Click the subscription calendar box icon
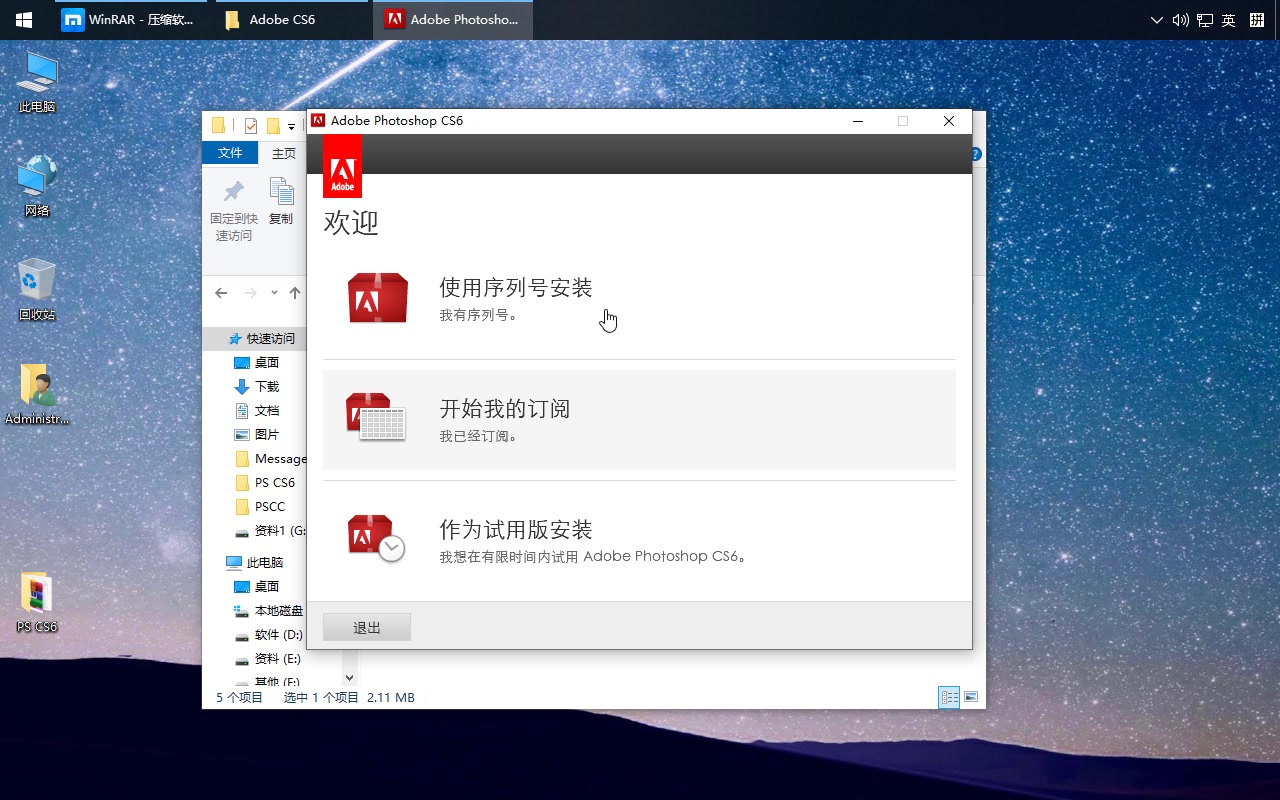Viewport: 1280px width, 800px height. click(x=376, y=417)
